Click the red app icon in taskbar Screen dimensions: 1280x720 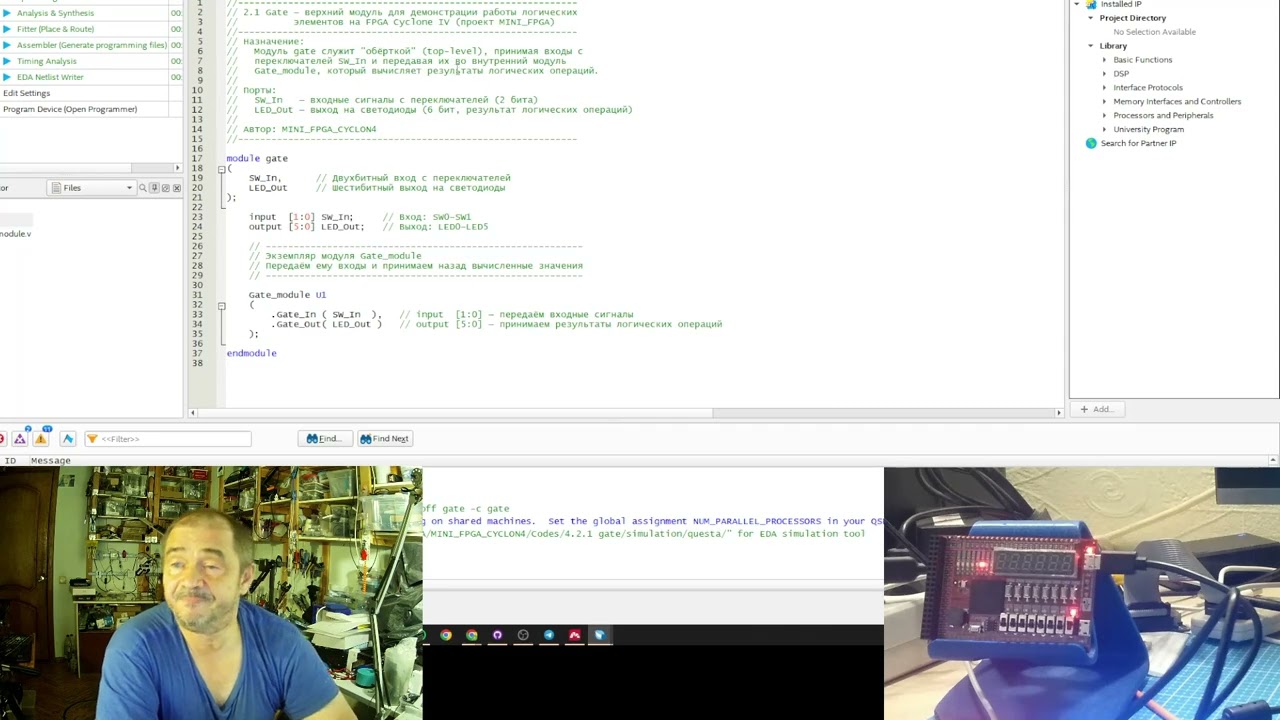[x=574, y=635]
